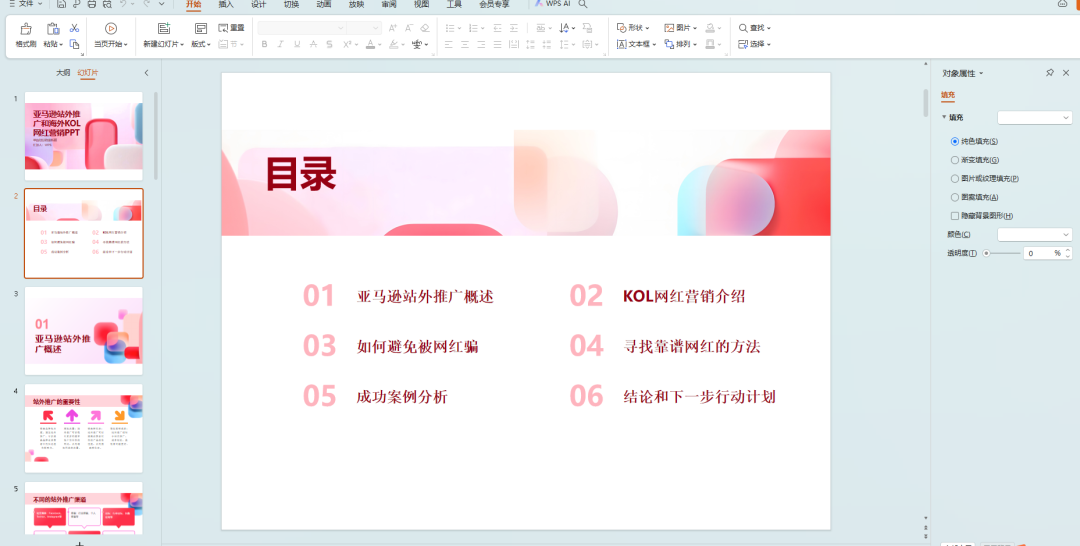The height and width of the screenshot is (546, 1080).
Task: Select slide 3 thumbnail
Action: [x=84, y=331]
